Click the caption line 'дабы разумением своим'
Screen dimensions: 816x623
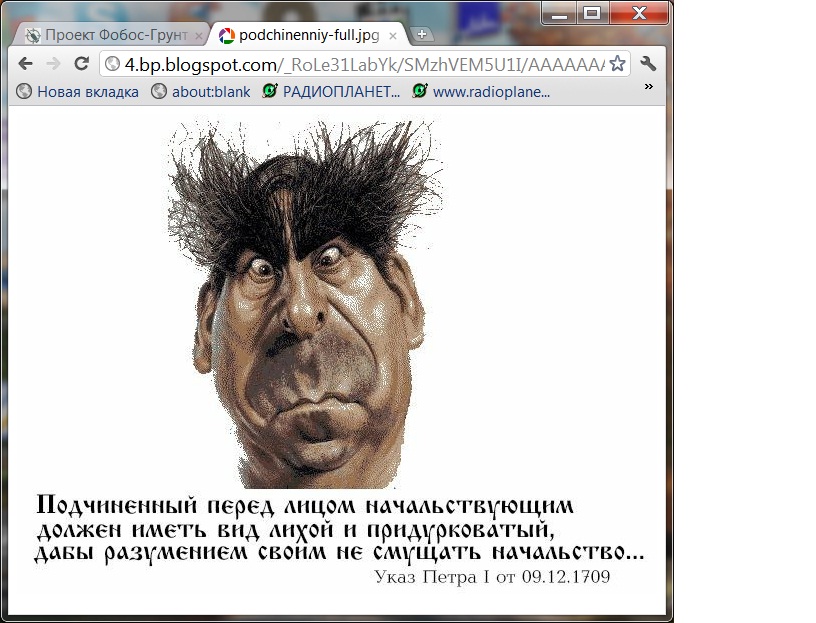[339, 552]
